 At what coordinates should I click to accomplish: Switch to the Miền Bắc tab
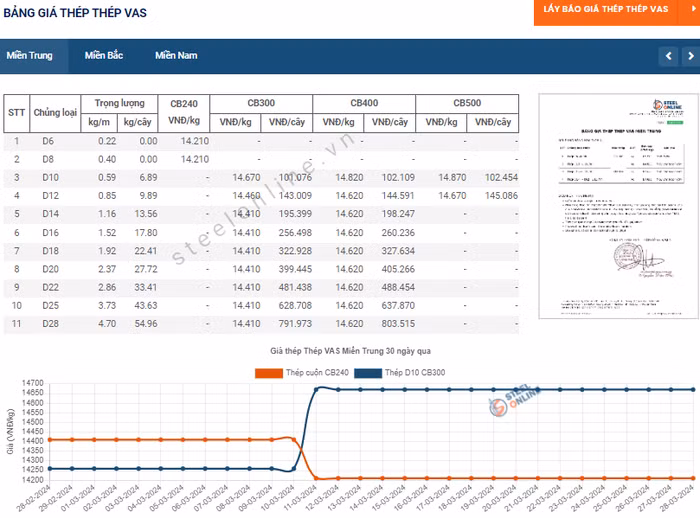tap(104, 56)
